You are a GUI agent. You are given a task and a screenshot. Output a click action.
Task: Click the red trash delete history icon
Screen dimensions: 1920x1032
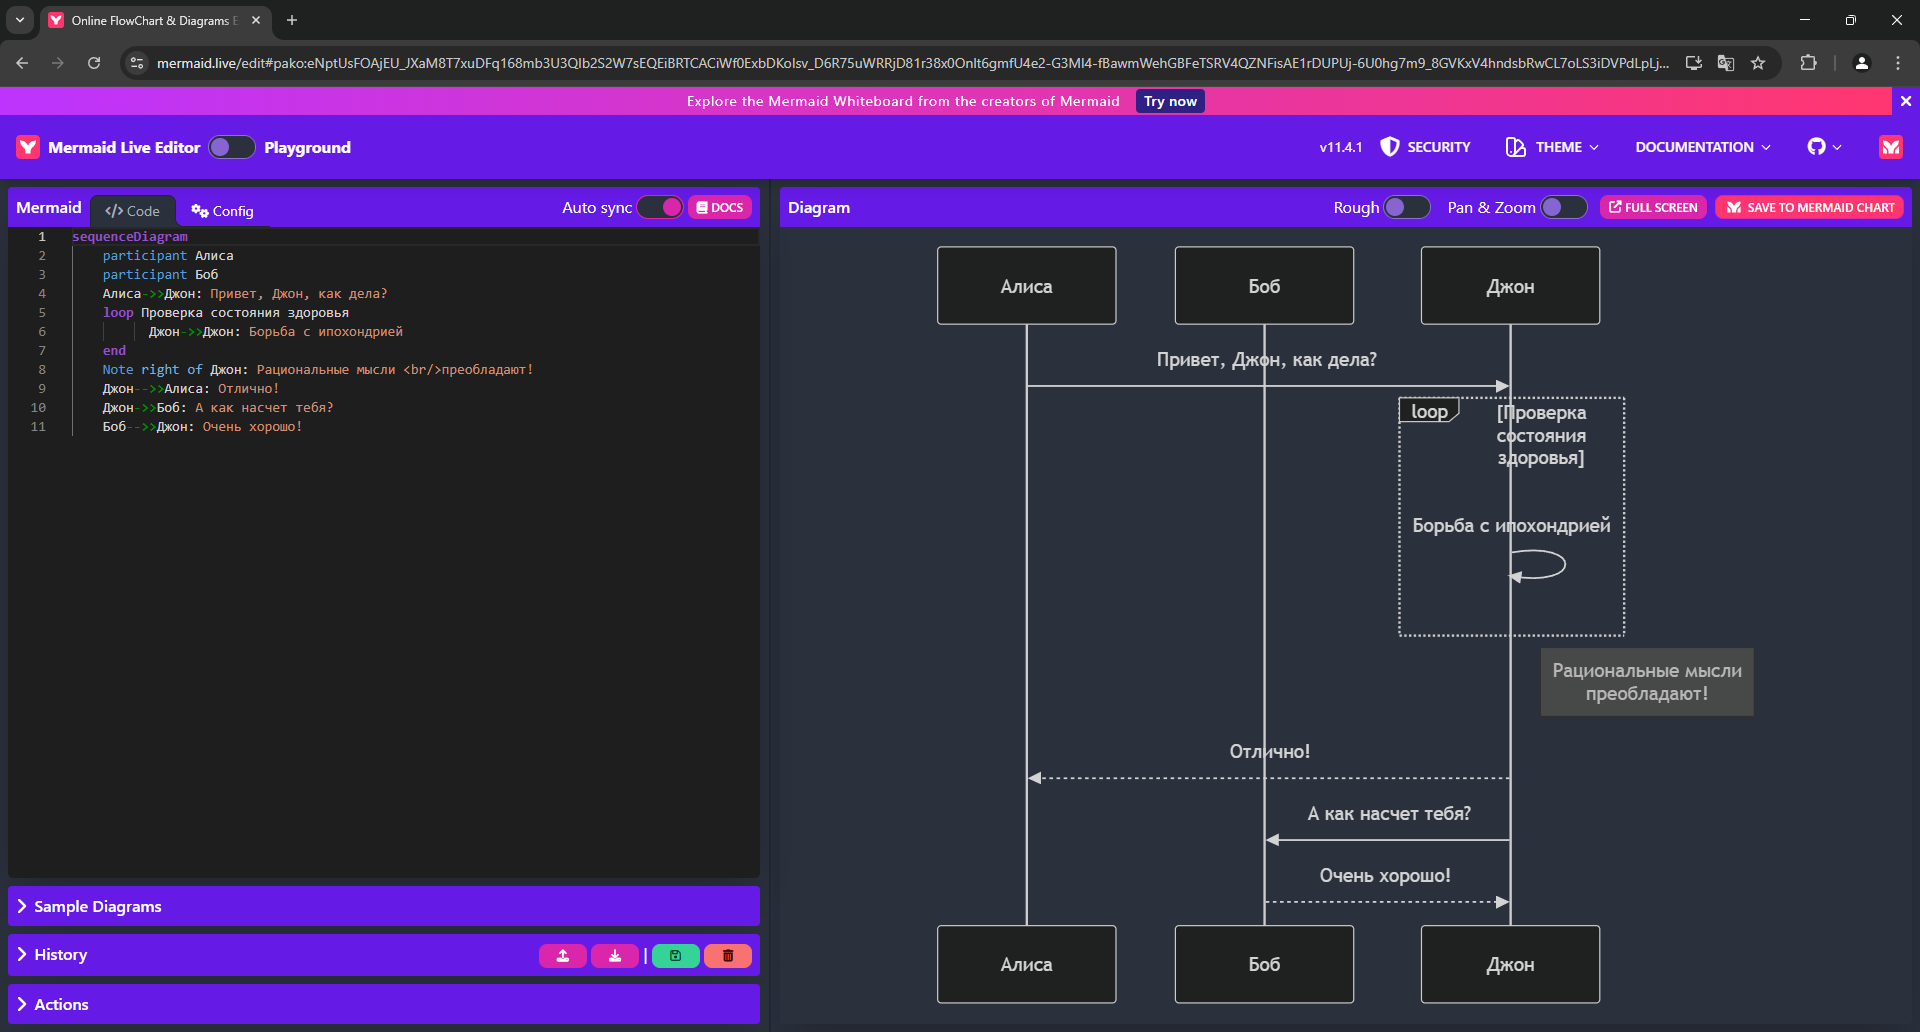point(728,956)
